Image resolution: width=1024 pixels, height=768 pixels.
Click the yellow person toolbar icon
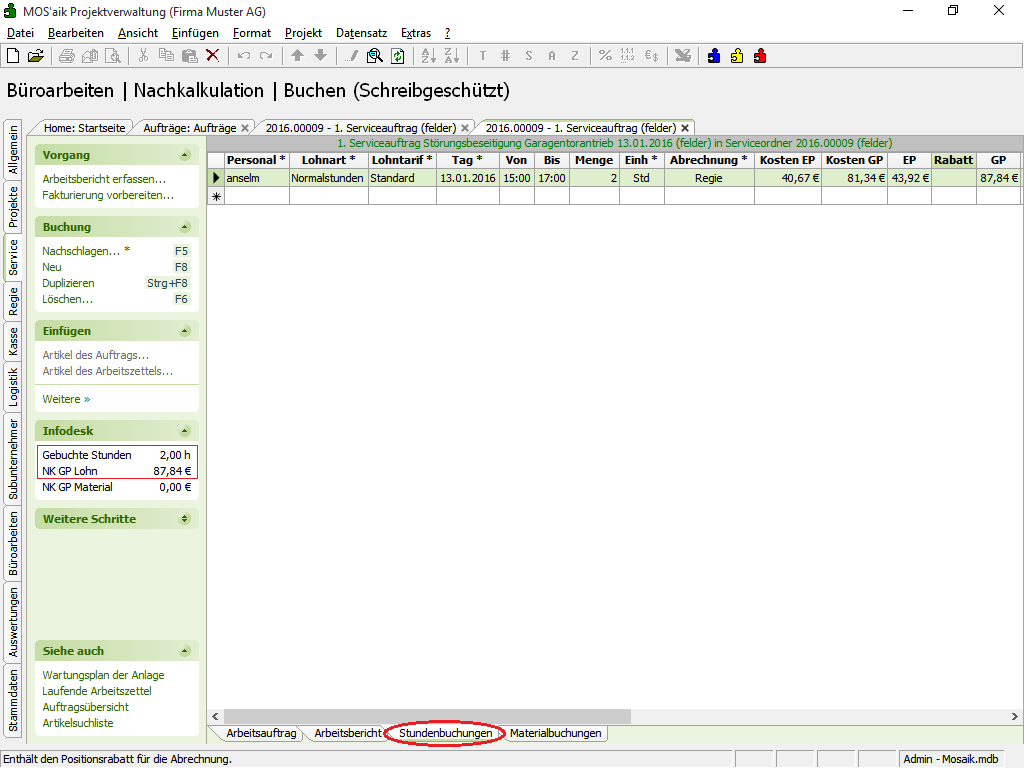(x=737, y=56)
